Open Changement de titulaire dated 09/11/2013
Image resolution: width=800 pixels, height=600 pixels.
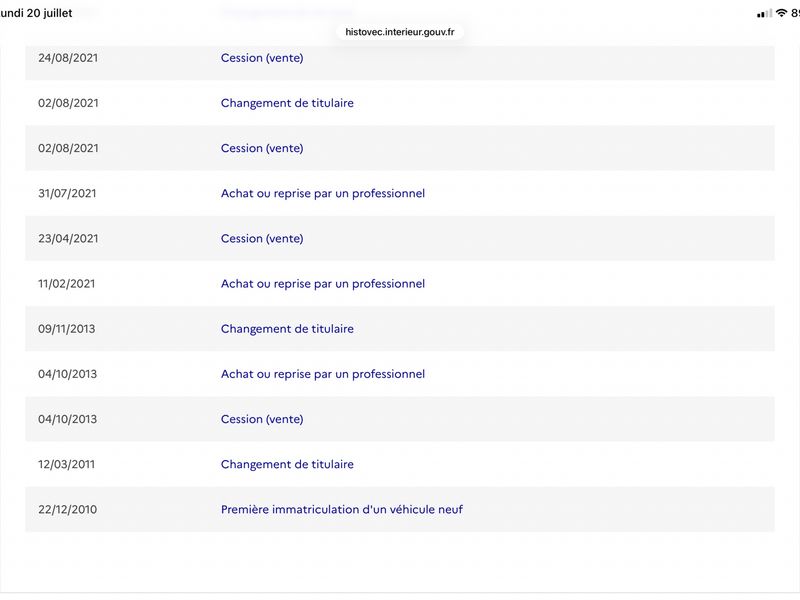pos(287,329)
